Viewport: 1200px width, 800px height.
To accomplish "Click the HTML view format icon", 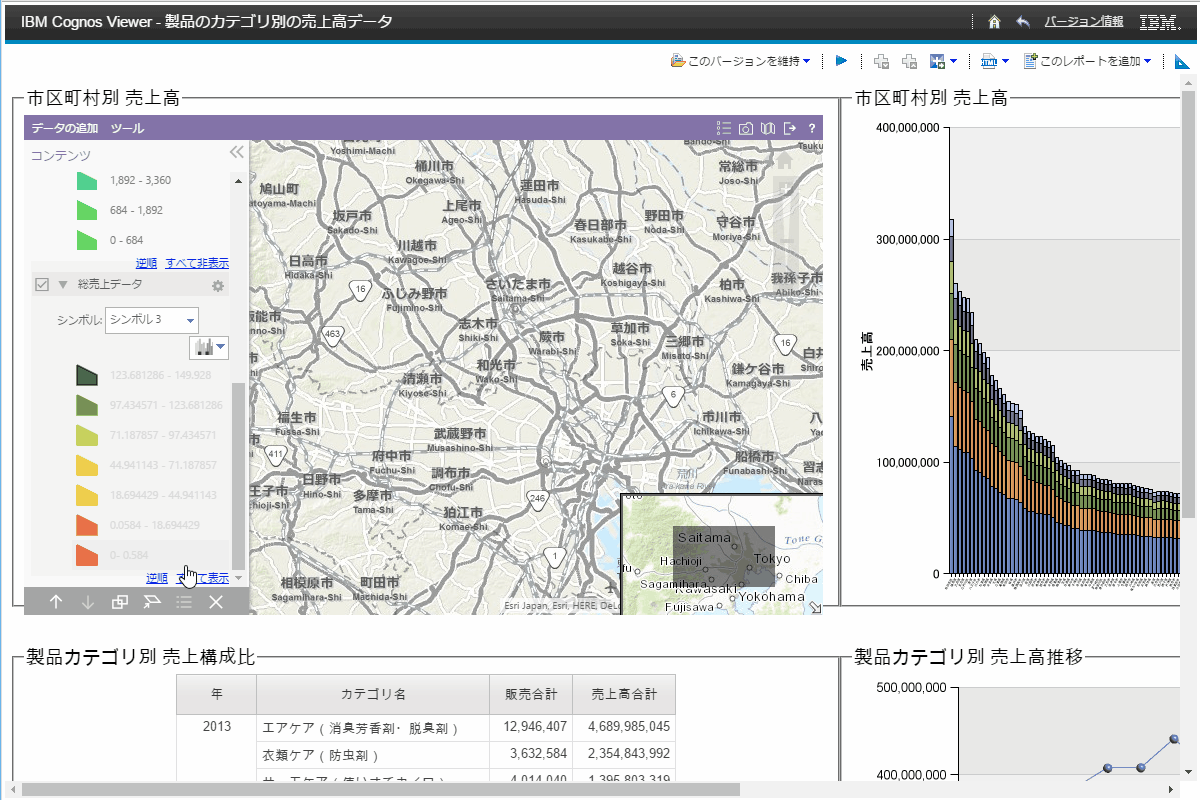I will coord(989,61).
